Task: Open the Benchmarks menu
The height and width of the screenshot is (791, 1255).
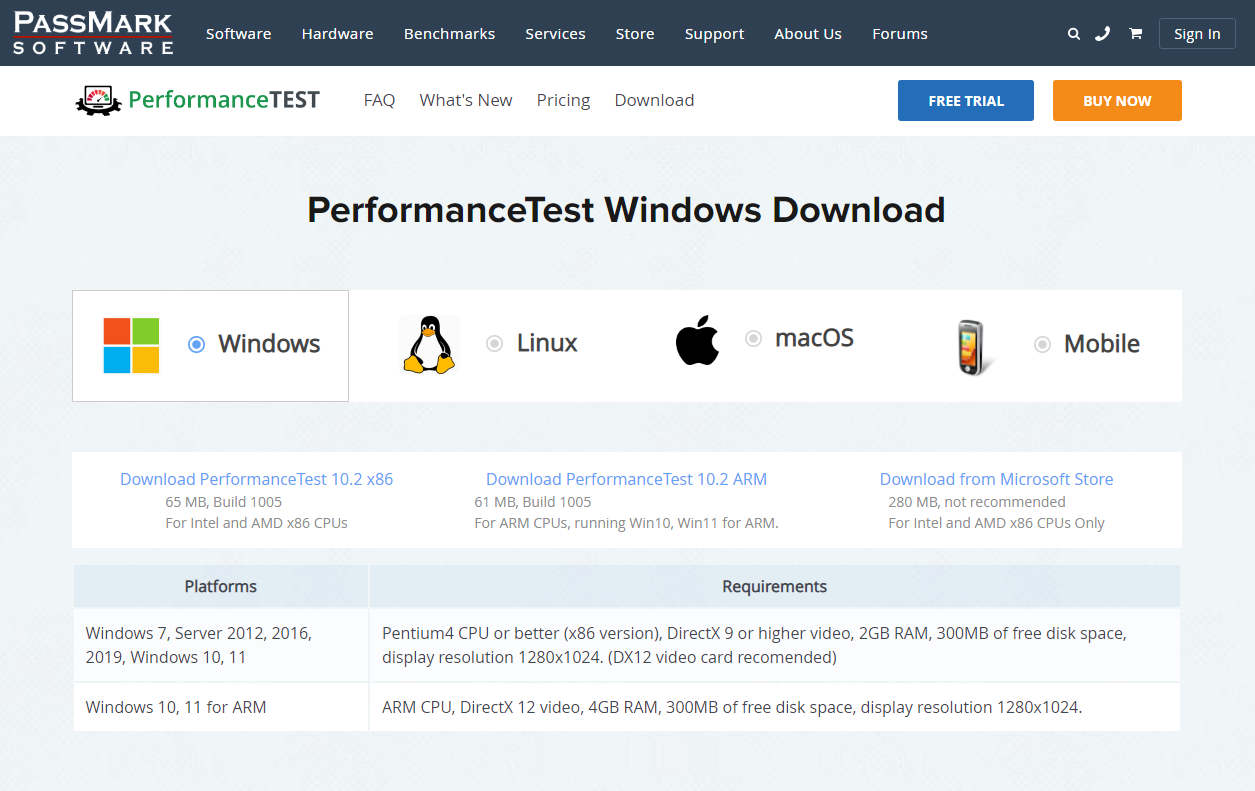Action: (449, 34)
